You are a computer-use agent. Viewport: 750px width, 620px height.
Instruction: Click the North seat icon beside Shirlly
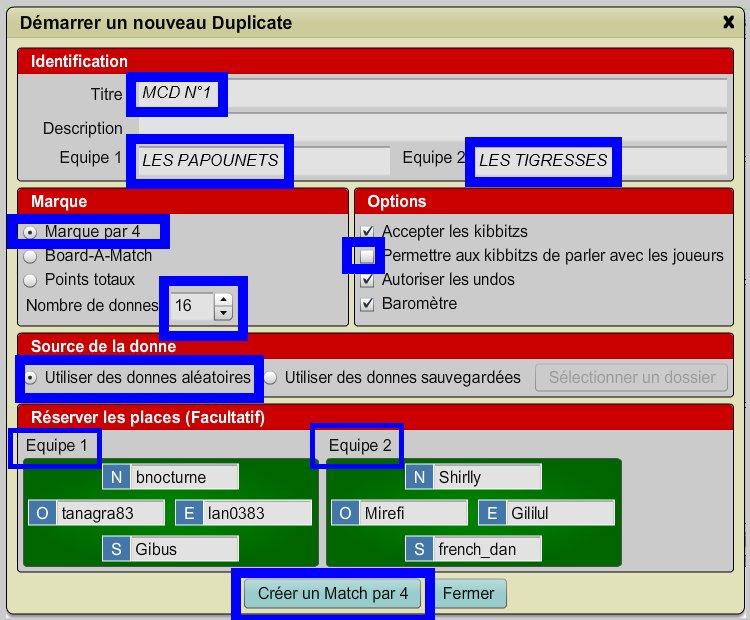click(x=420, y=478)
